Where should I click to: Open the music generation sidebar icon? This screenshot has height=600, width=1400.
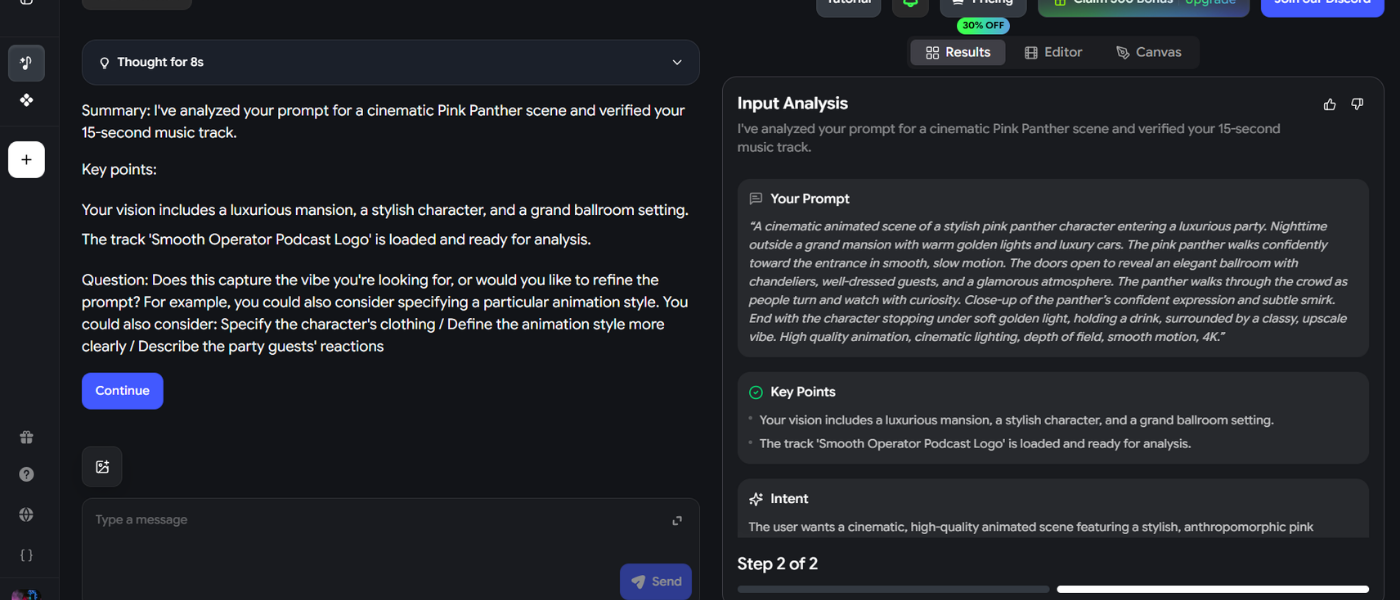[26, 63]
